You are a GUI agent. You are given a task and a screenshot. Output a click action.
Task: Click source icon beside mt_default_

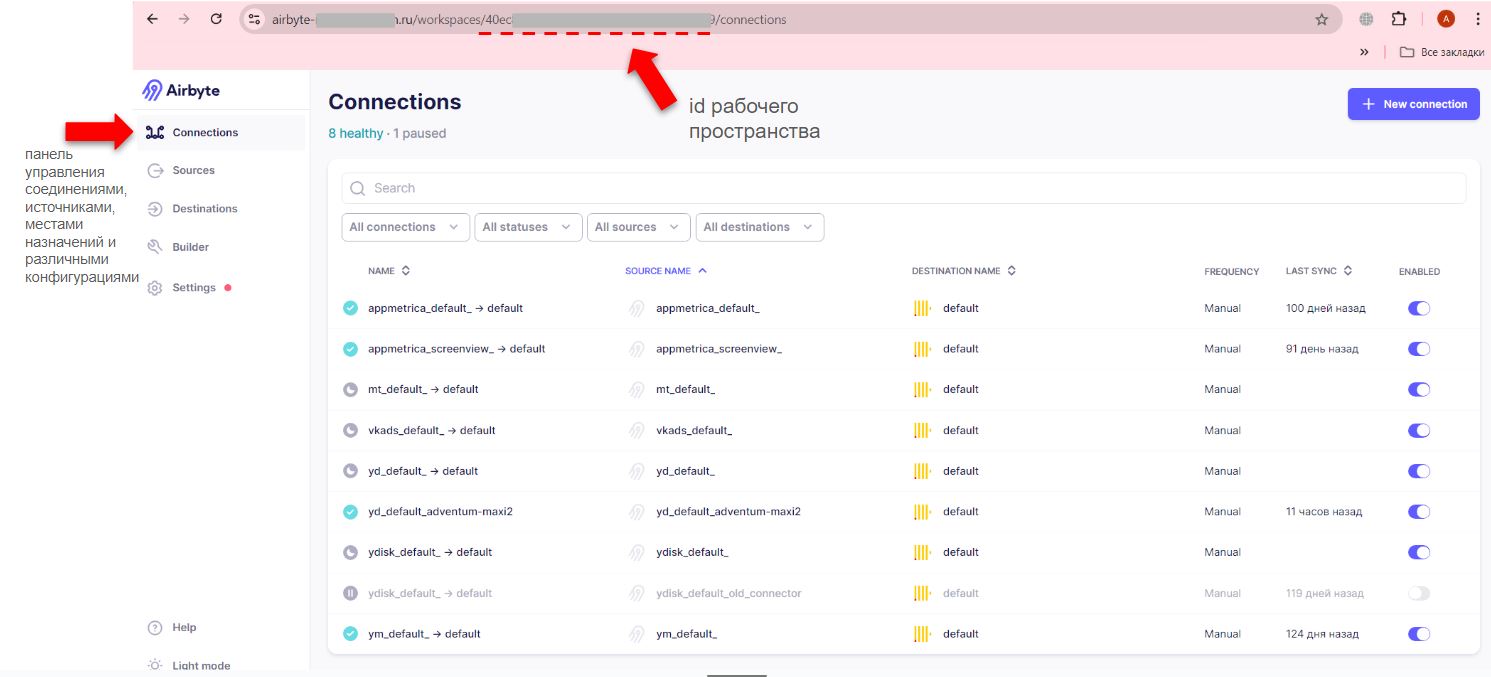click(635, 389)
